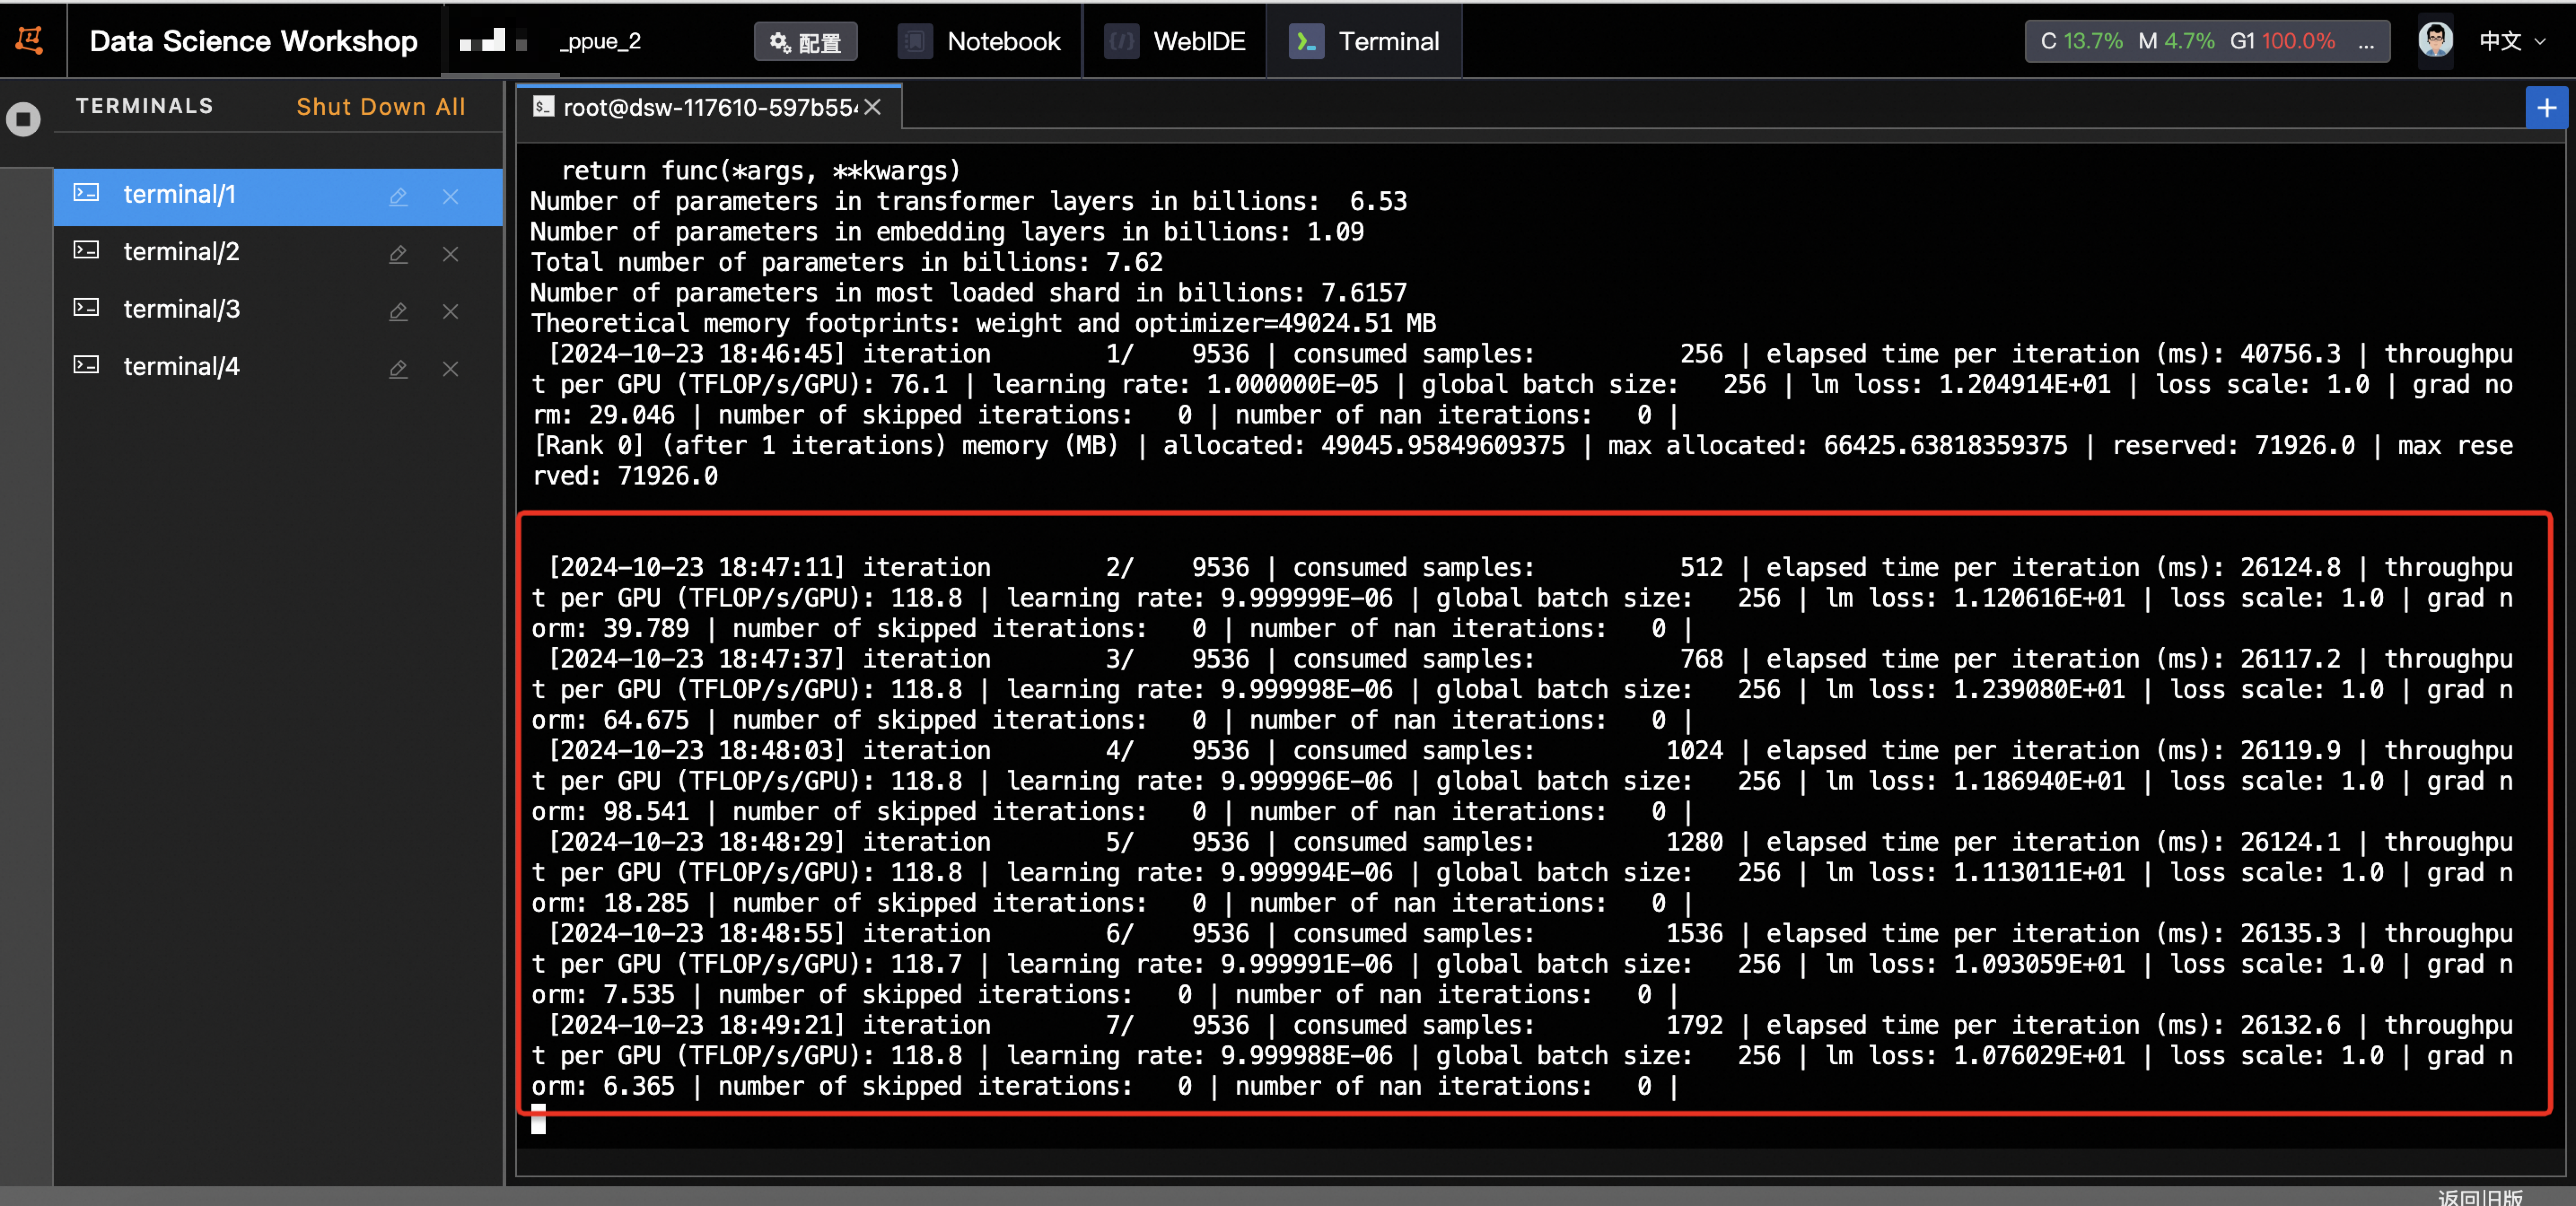The image size is (2576, 1206).
Task: Switch to the Notebook tab
Action: click(980, 41)
